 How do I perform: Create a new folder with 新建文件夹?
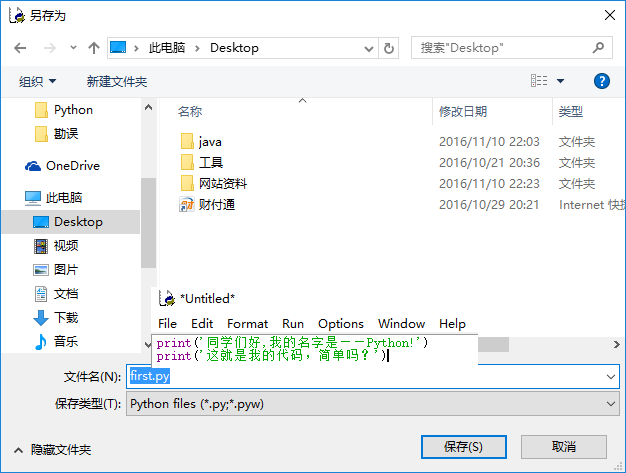[117, 81]
